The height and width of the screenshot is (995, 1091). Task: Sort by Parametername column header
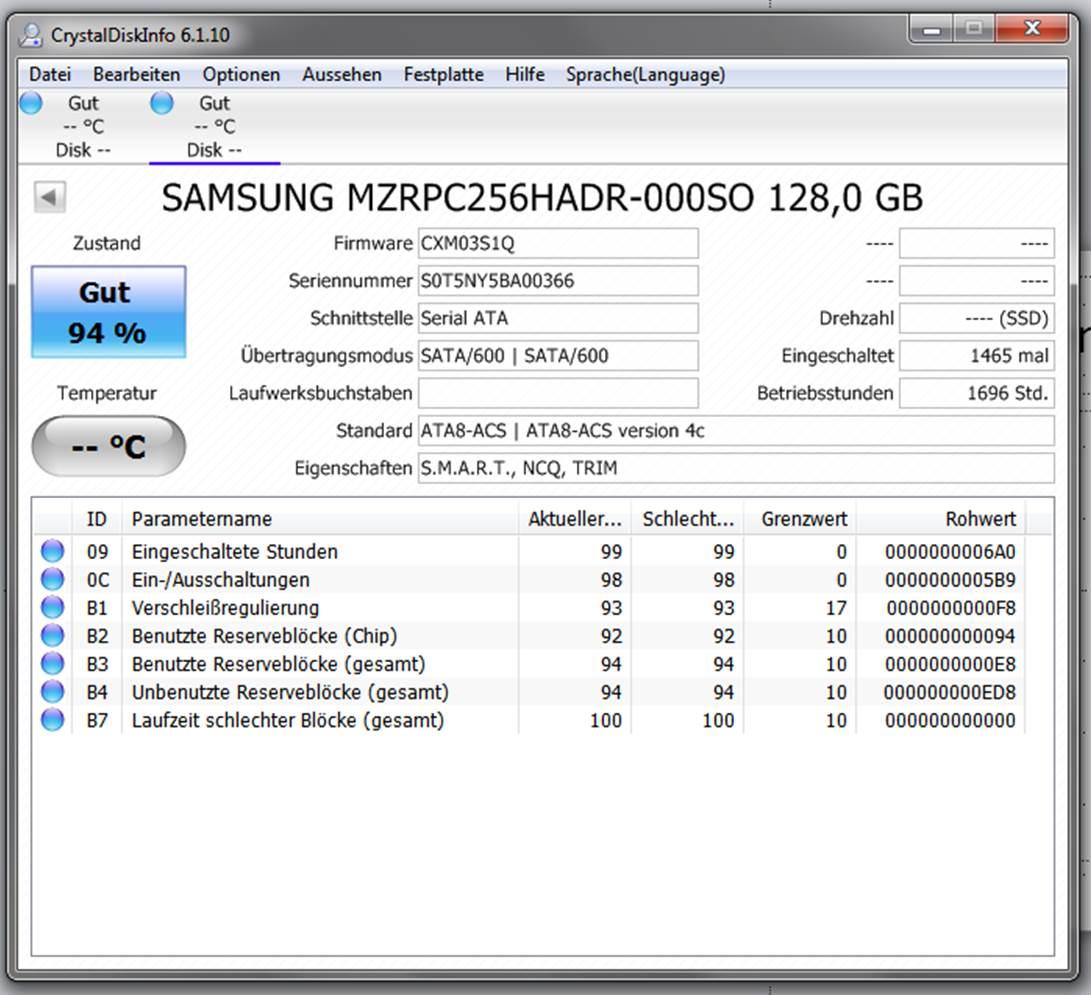pyautogui.click(x=320, y=519)
